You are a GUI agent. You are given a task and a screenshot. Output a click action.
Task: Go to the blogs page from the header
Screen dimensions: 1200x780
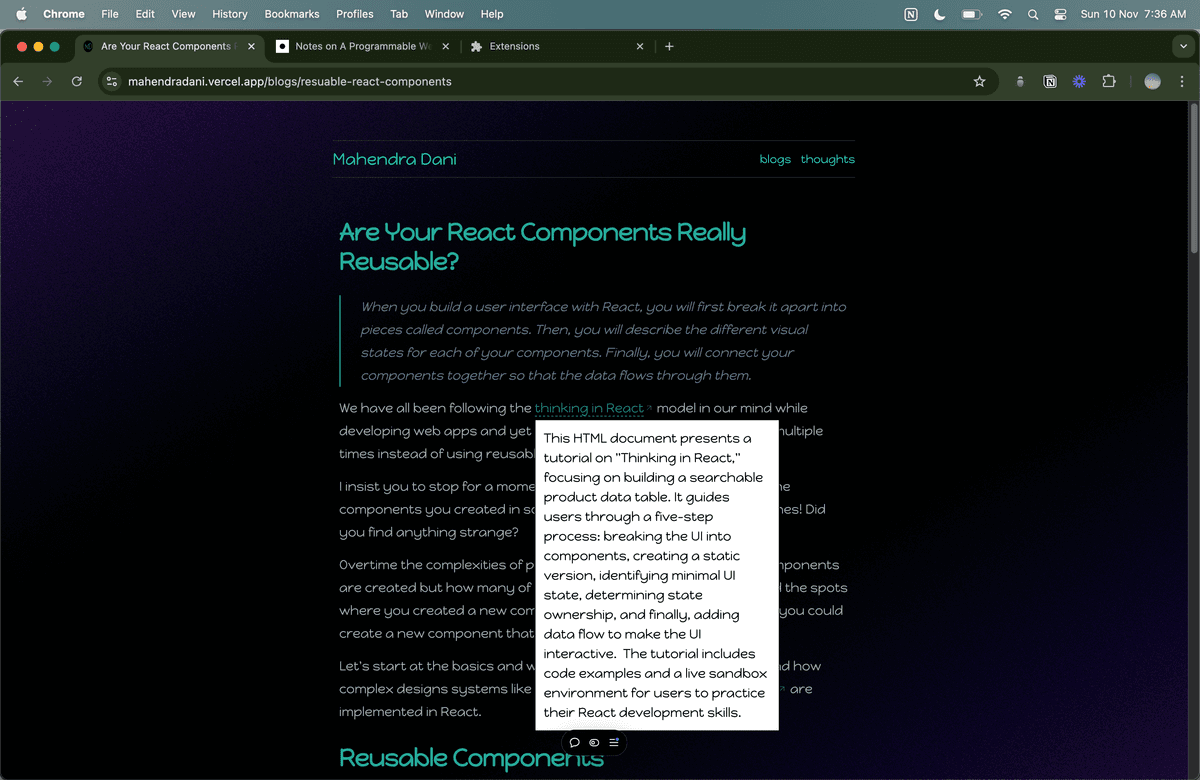pyautogui.click(x=775, y=159)
